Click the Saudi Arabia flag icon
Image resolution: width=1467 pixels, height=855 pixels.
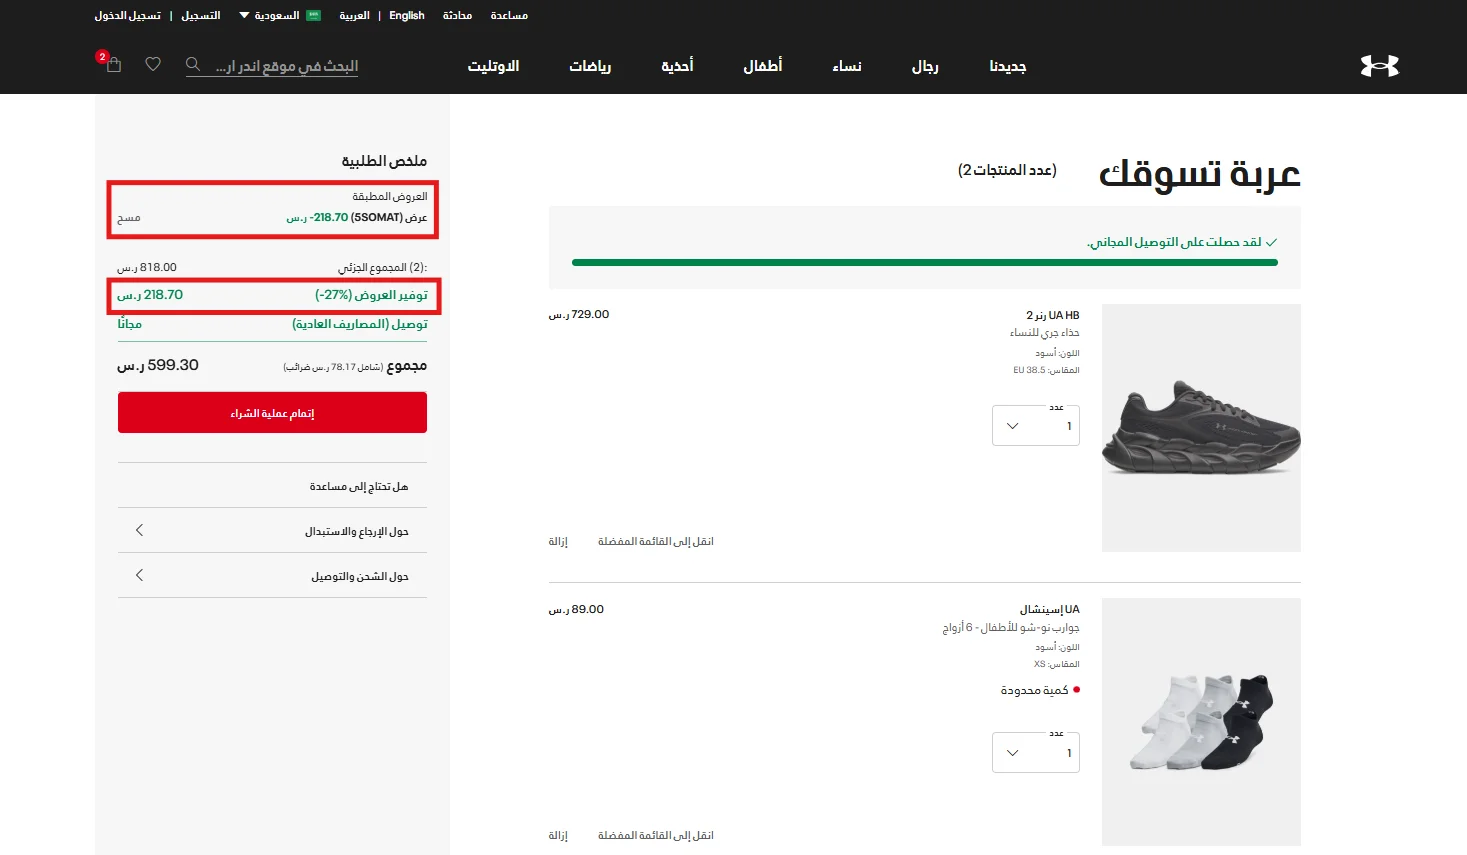click(313, 15)
